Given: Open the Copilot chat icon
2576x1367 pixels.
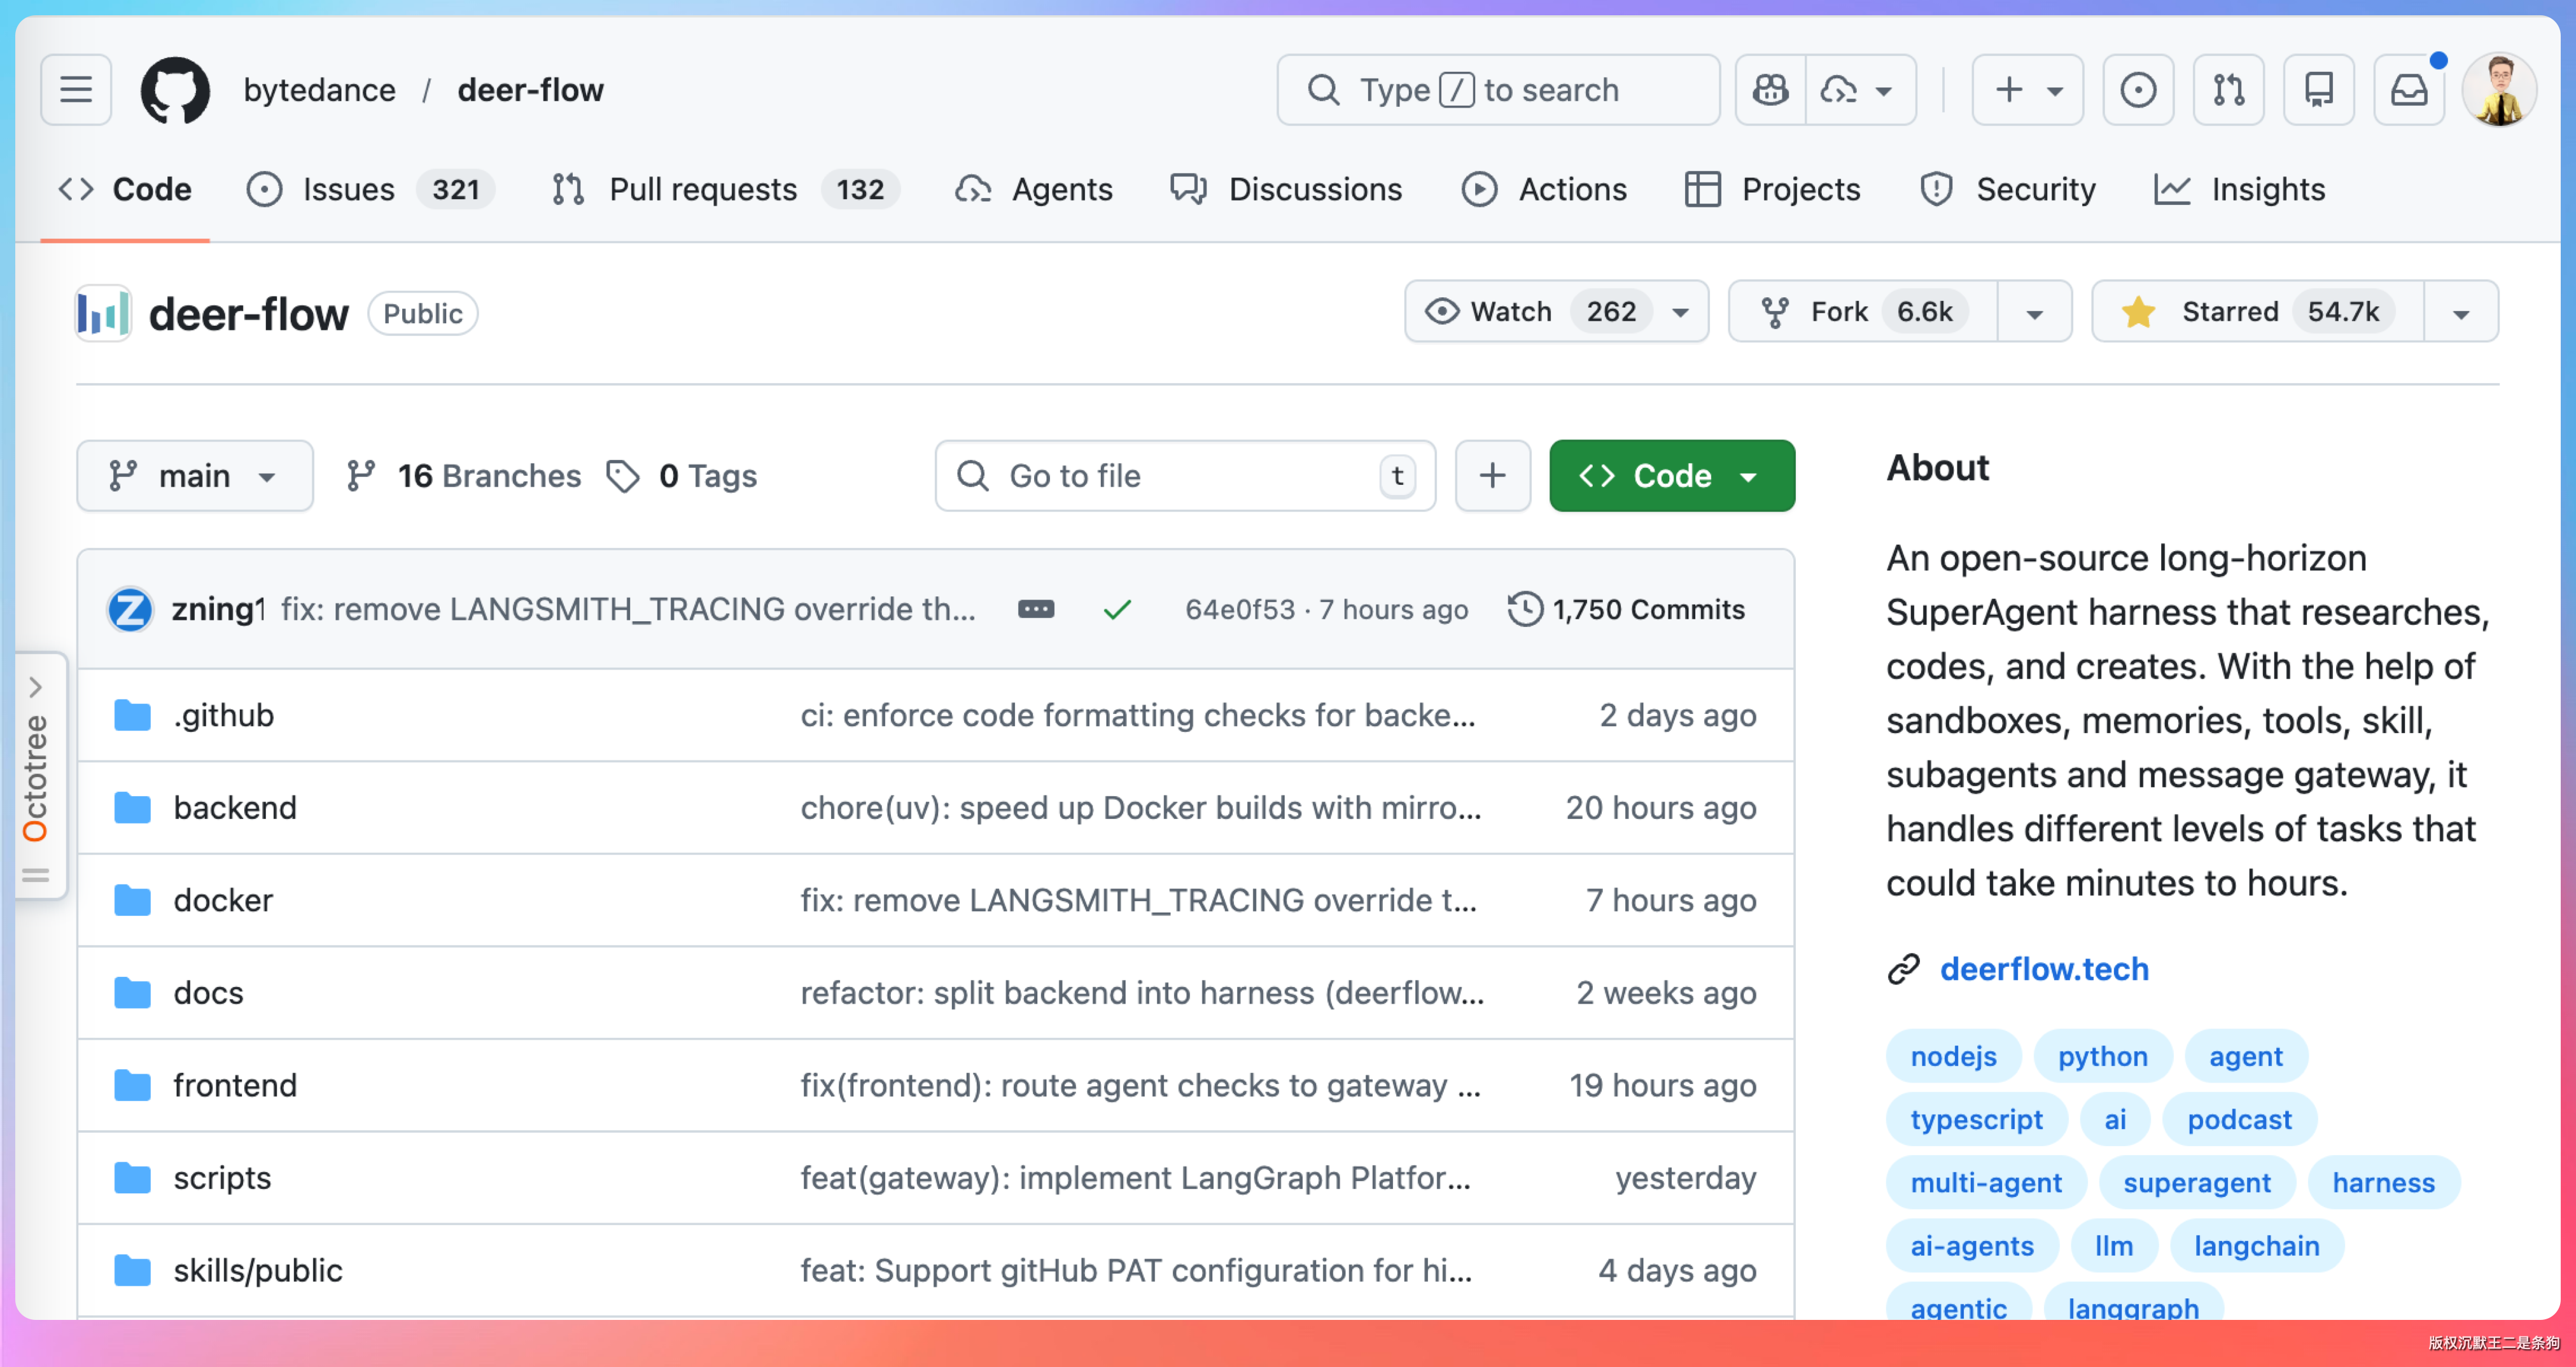Looking at the screenshot, I should [1771, 90].
